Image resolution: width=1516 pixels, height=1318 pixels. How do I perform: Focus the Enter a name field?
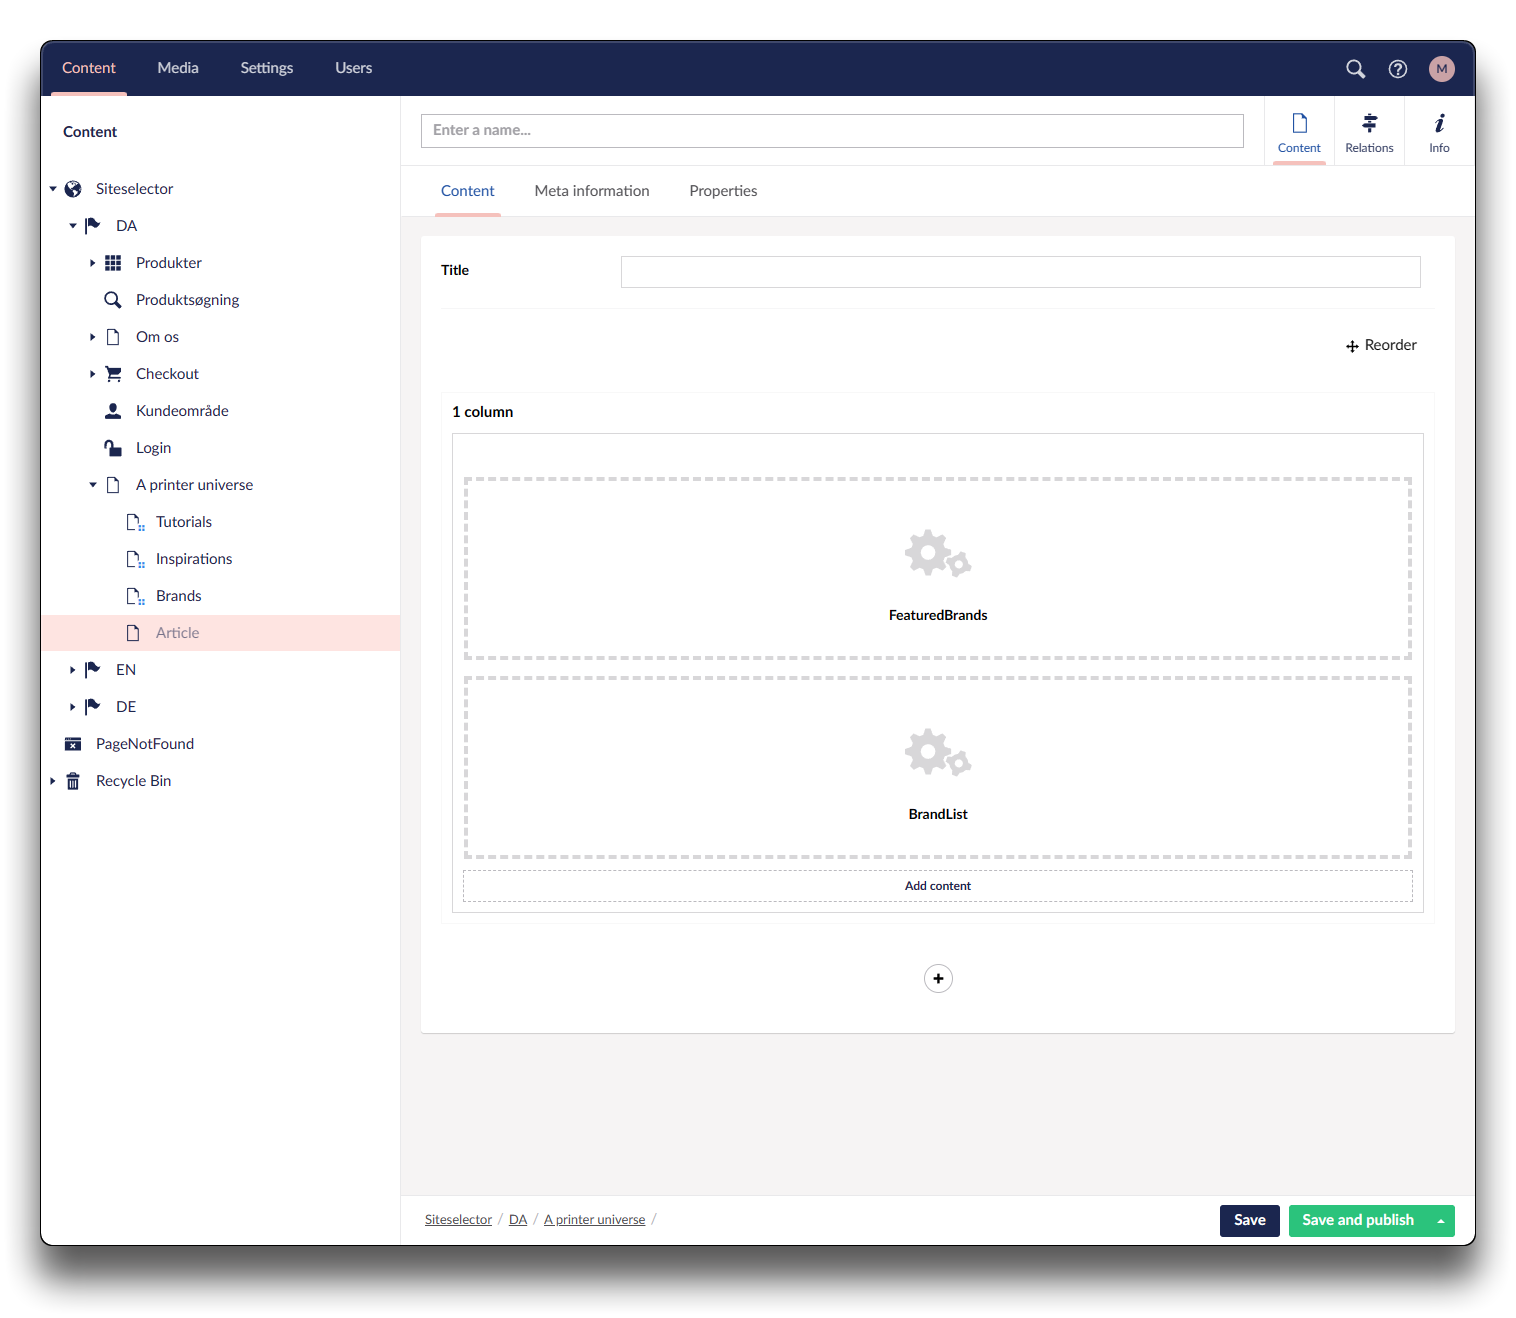[x=831, y=131]
